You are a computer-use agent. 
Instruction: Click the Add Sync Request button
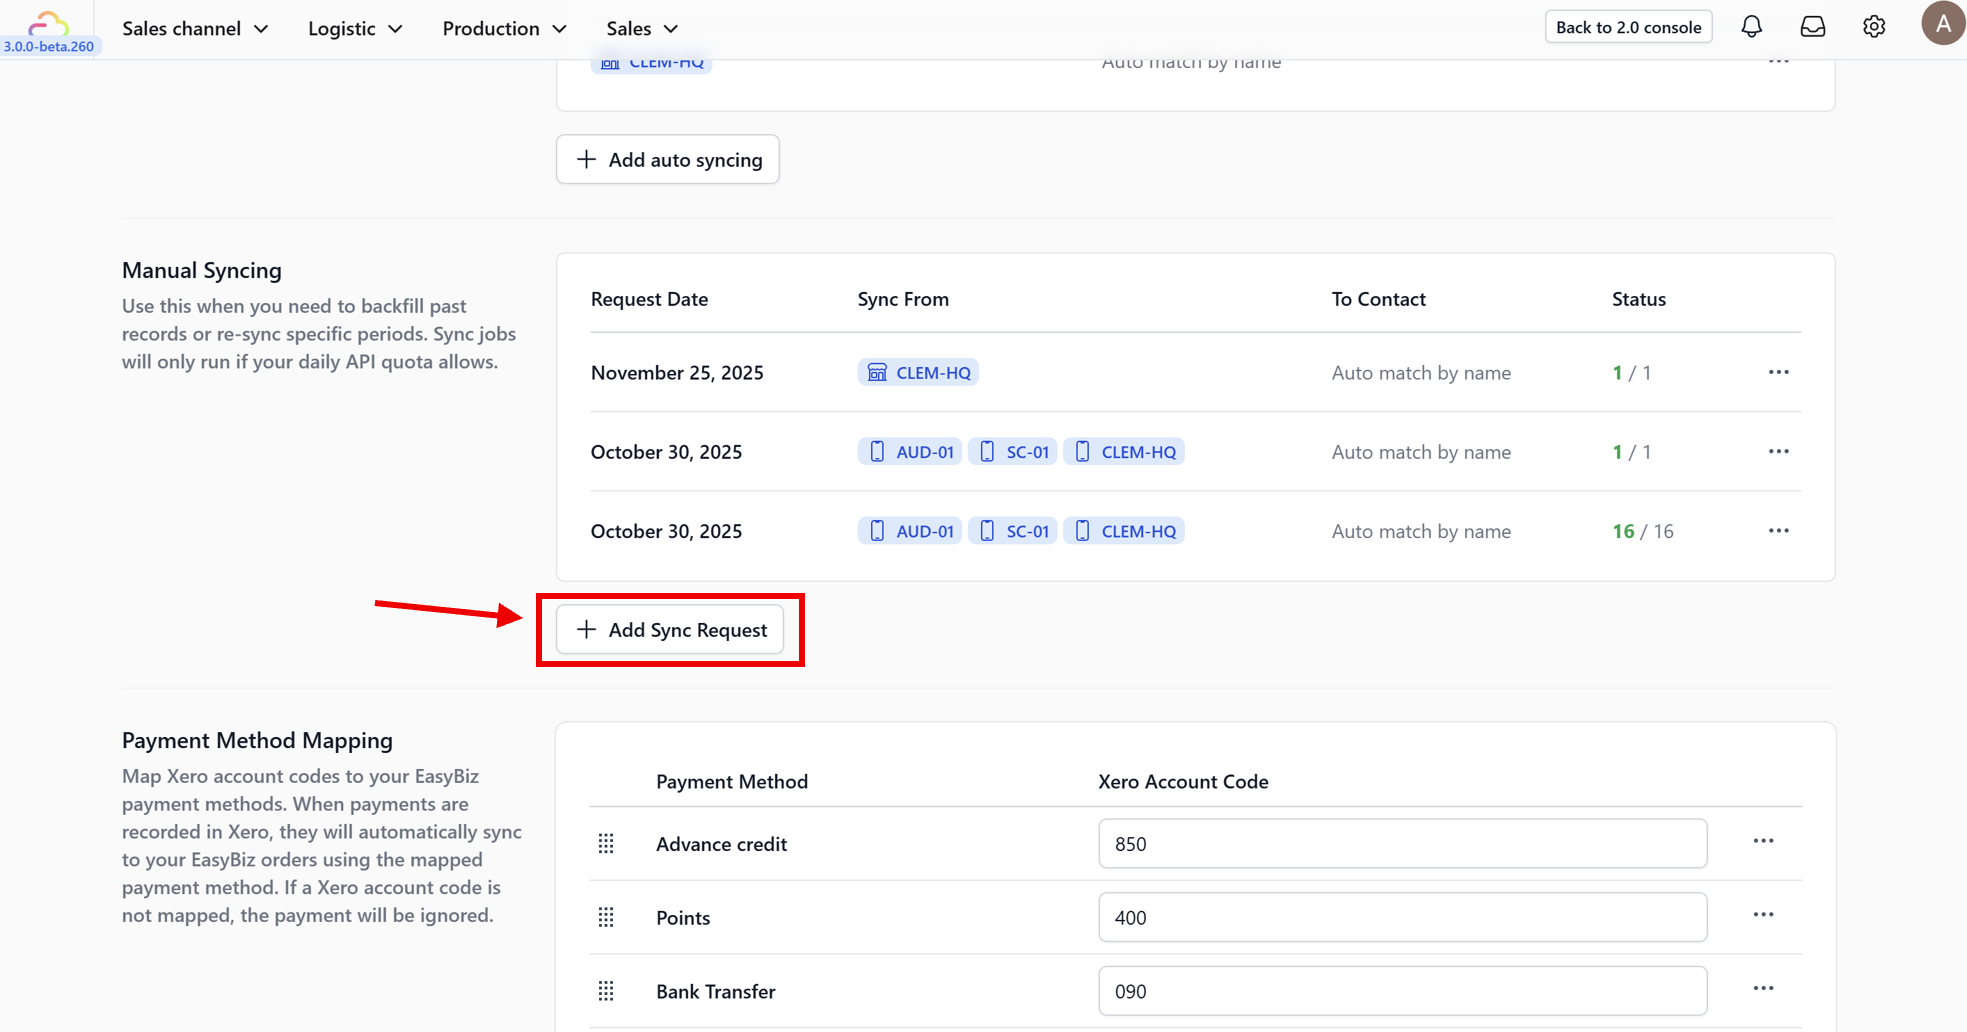pyautogui.click(x=670, y=629)
